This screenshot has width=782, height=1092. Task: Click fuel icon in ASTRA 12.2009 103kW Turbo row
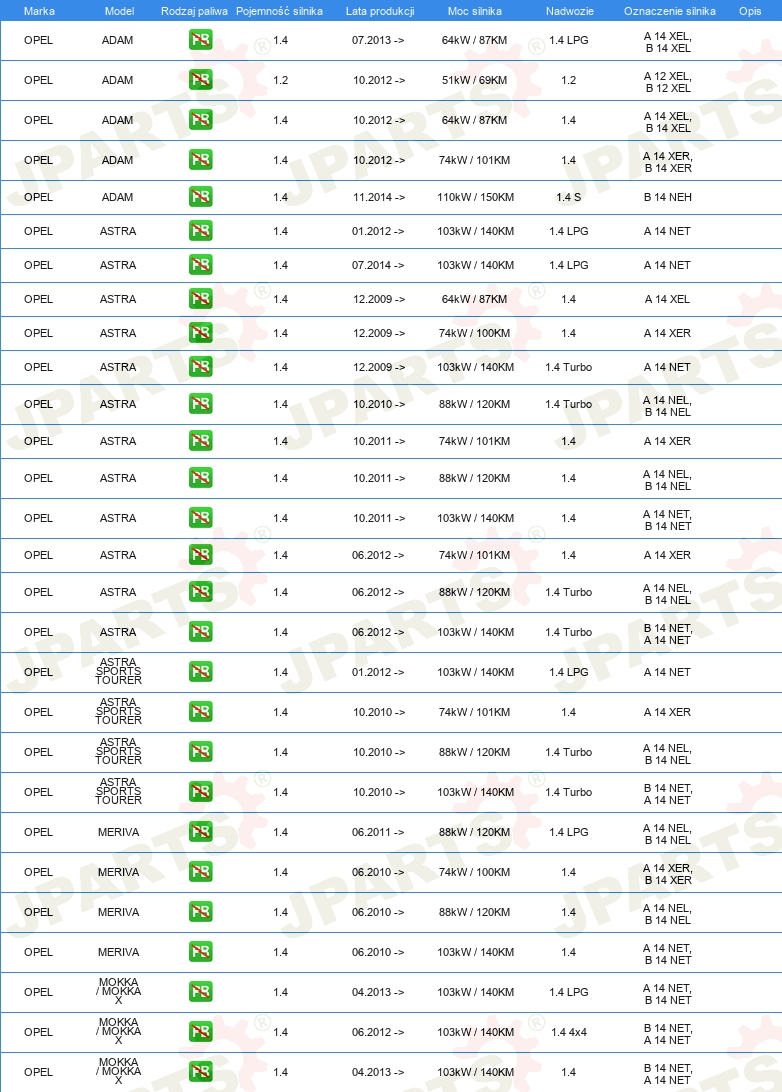201,367
